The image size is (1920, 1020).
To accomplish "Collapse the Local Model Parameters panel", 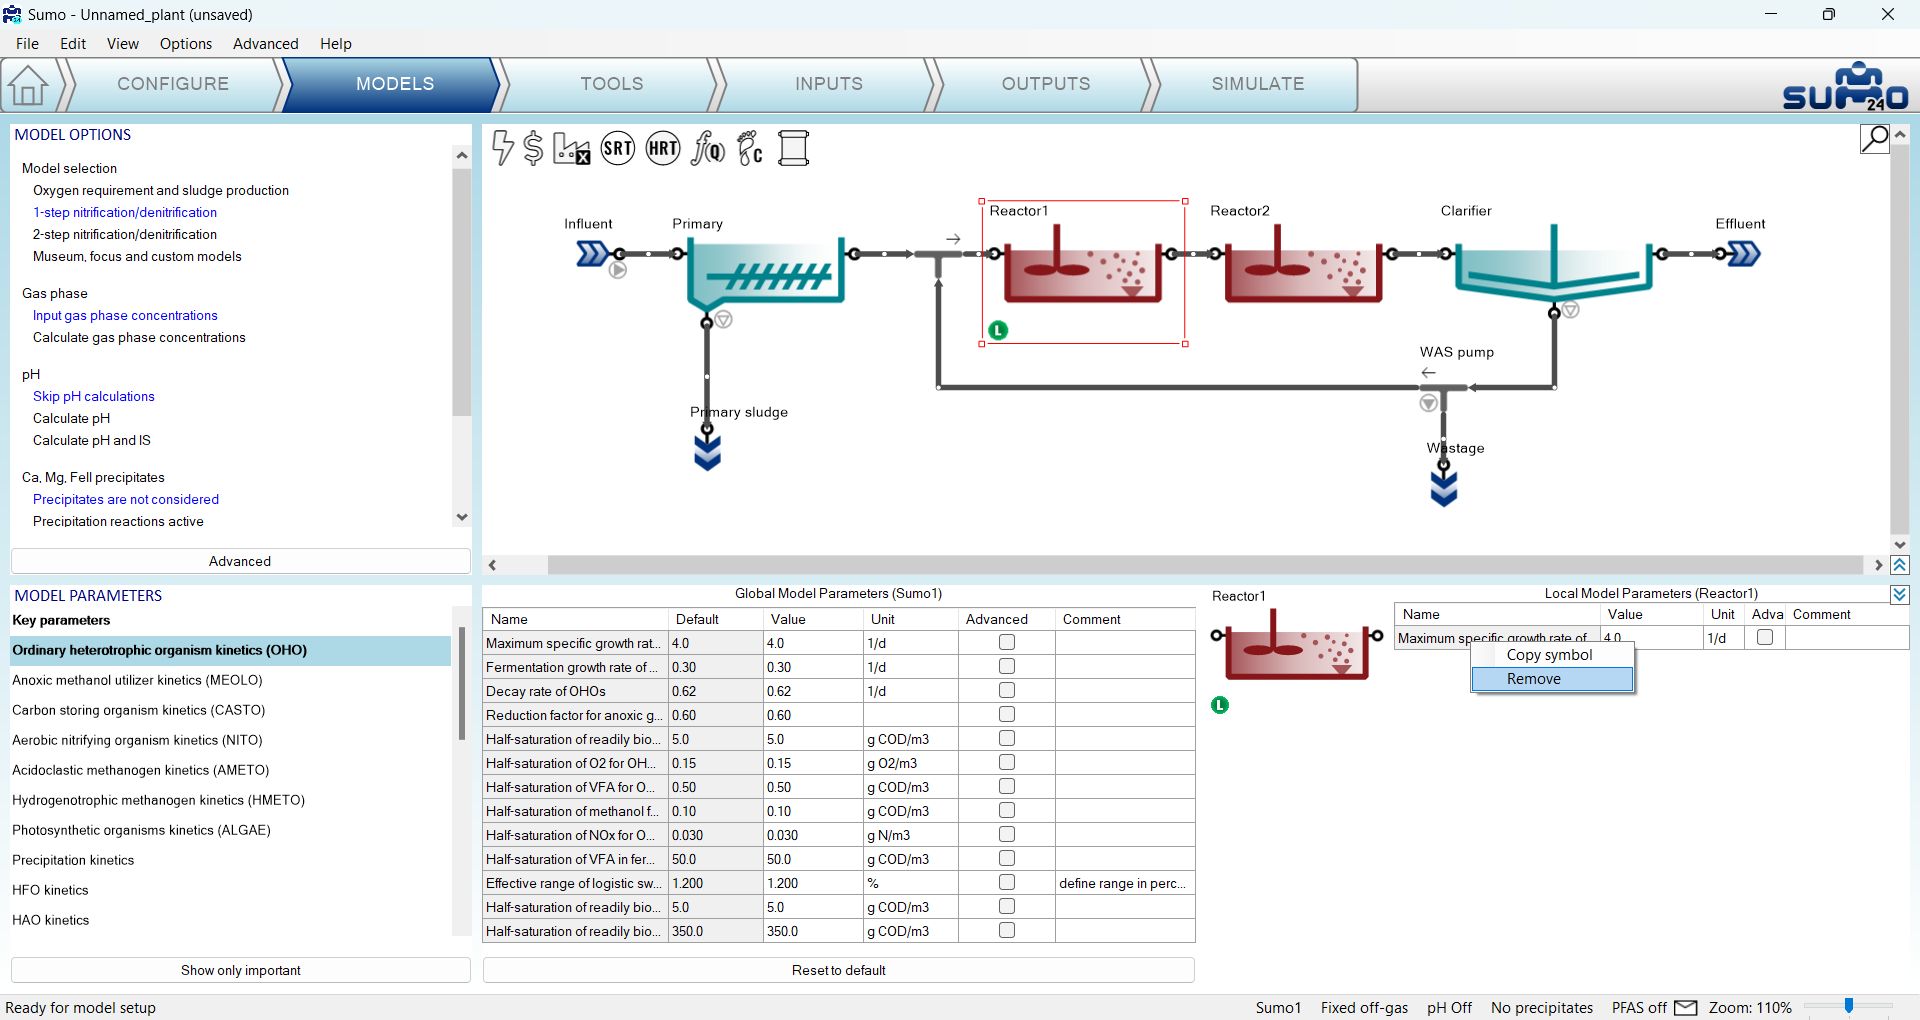I will (1900, 594).
